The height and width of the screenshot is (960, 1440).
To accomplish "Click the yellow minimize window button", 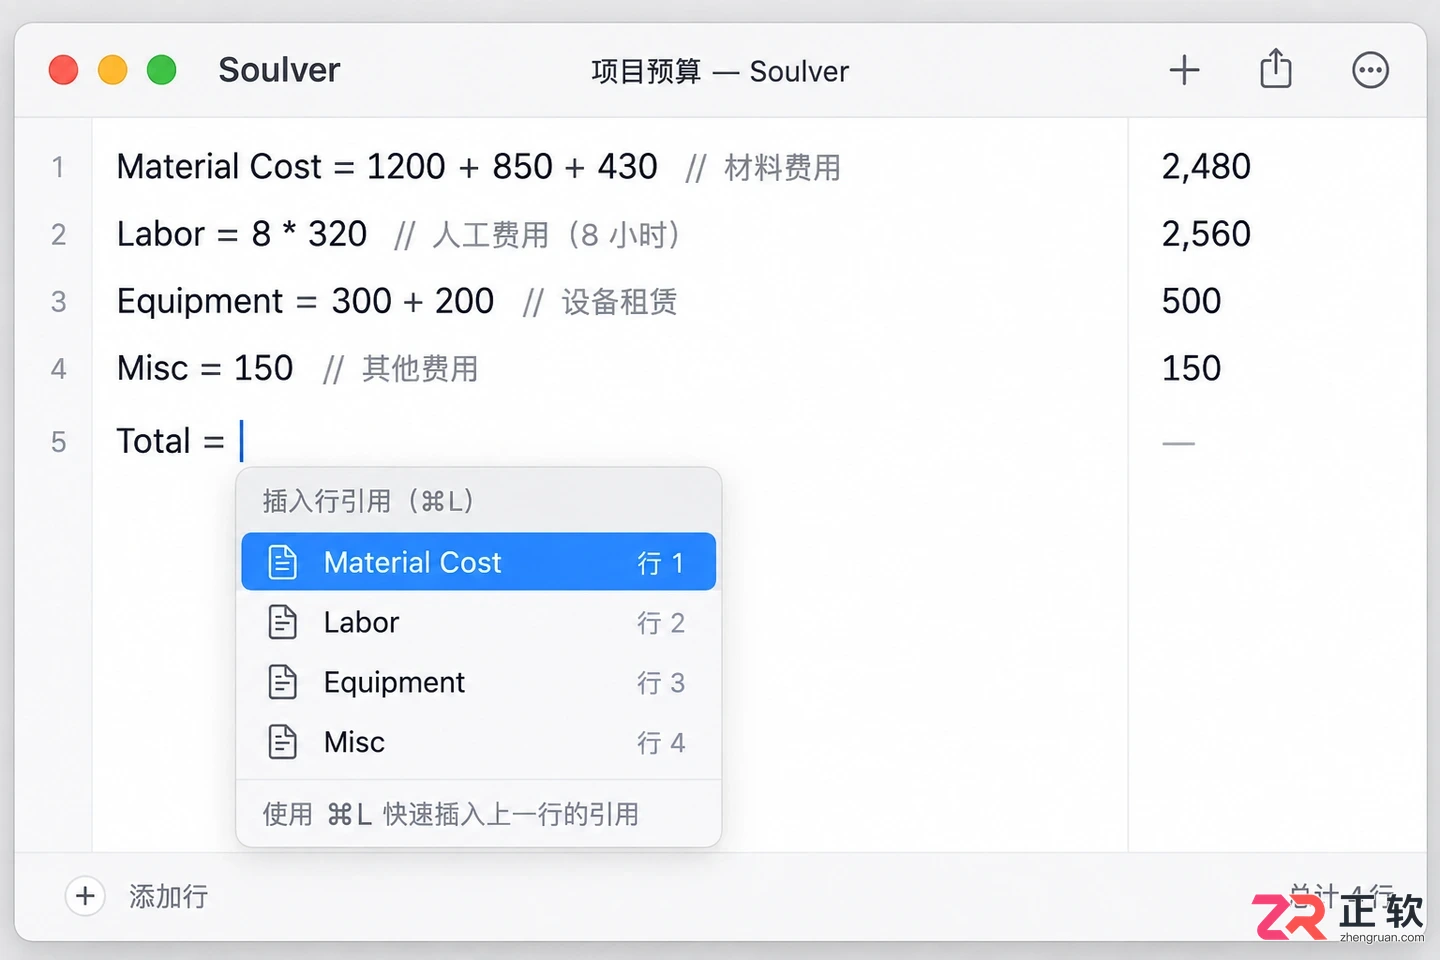I will [x=113, y=70].
